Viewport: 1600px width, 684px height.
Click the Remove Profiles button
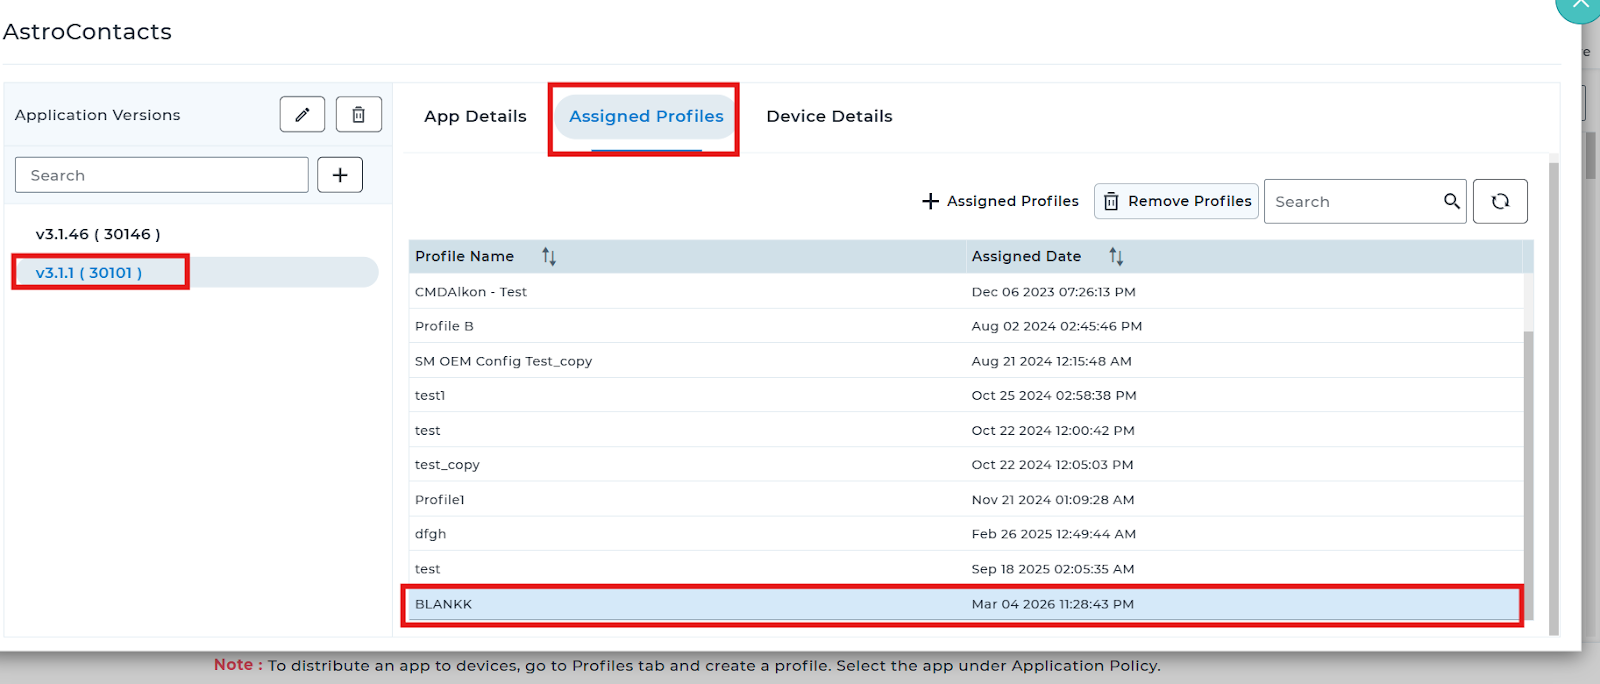[1177, 201]
